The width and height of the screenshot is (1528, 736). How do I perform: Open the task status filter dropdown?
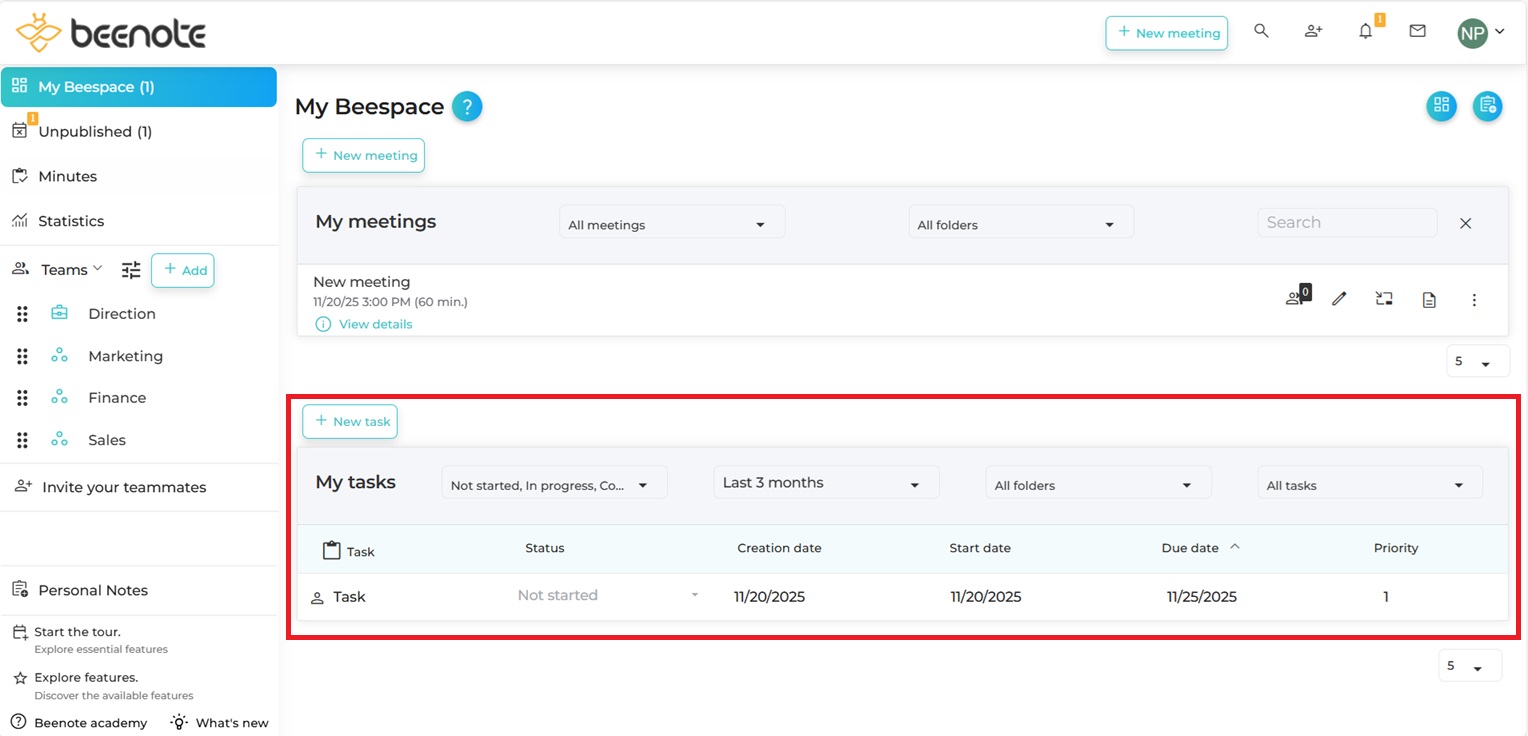click(553, 485)
